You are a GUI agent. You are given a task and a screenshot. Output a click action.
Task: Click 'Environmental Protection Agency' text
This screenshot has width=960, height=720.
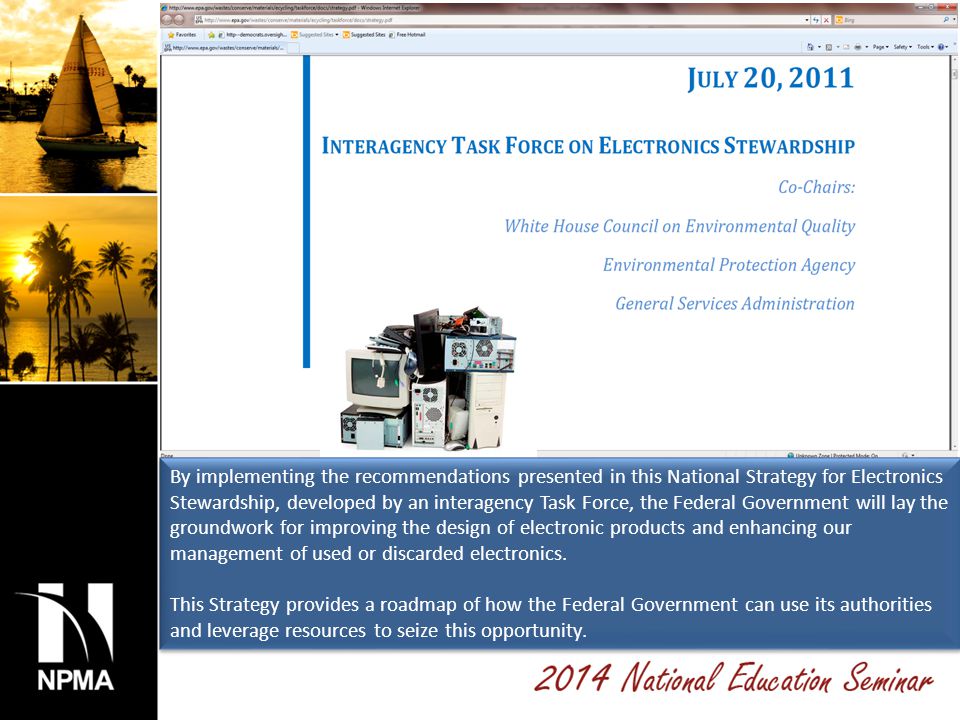click(x=729, y=264)
